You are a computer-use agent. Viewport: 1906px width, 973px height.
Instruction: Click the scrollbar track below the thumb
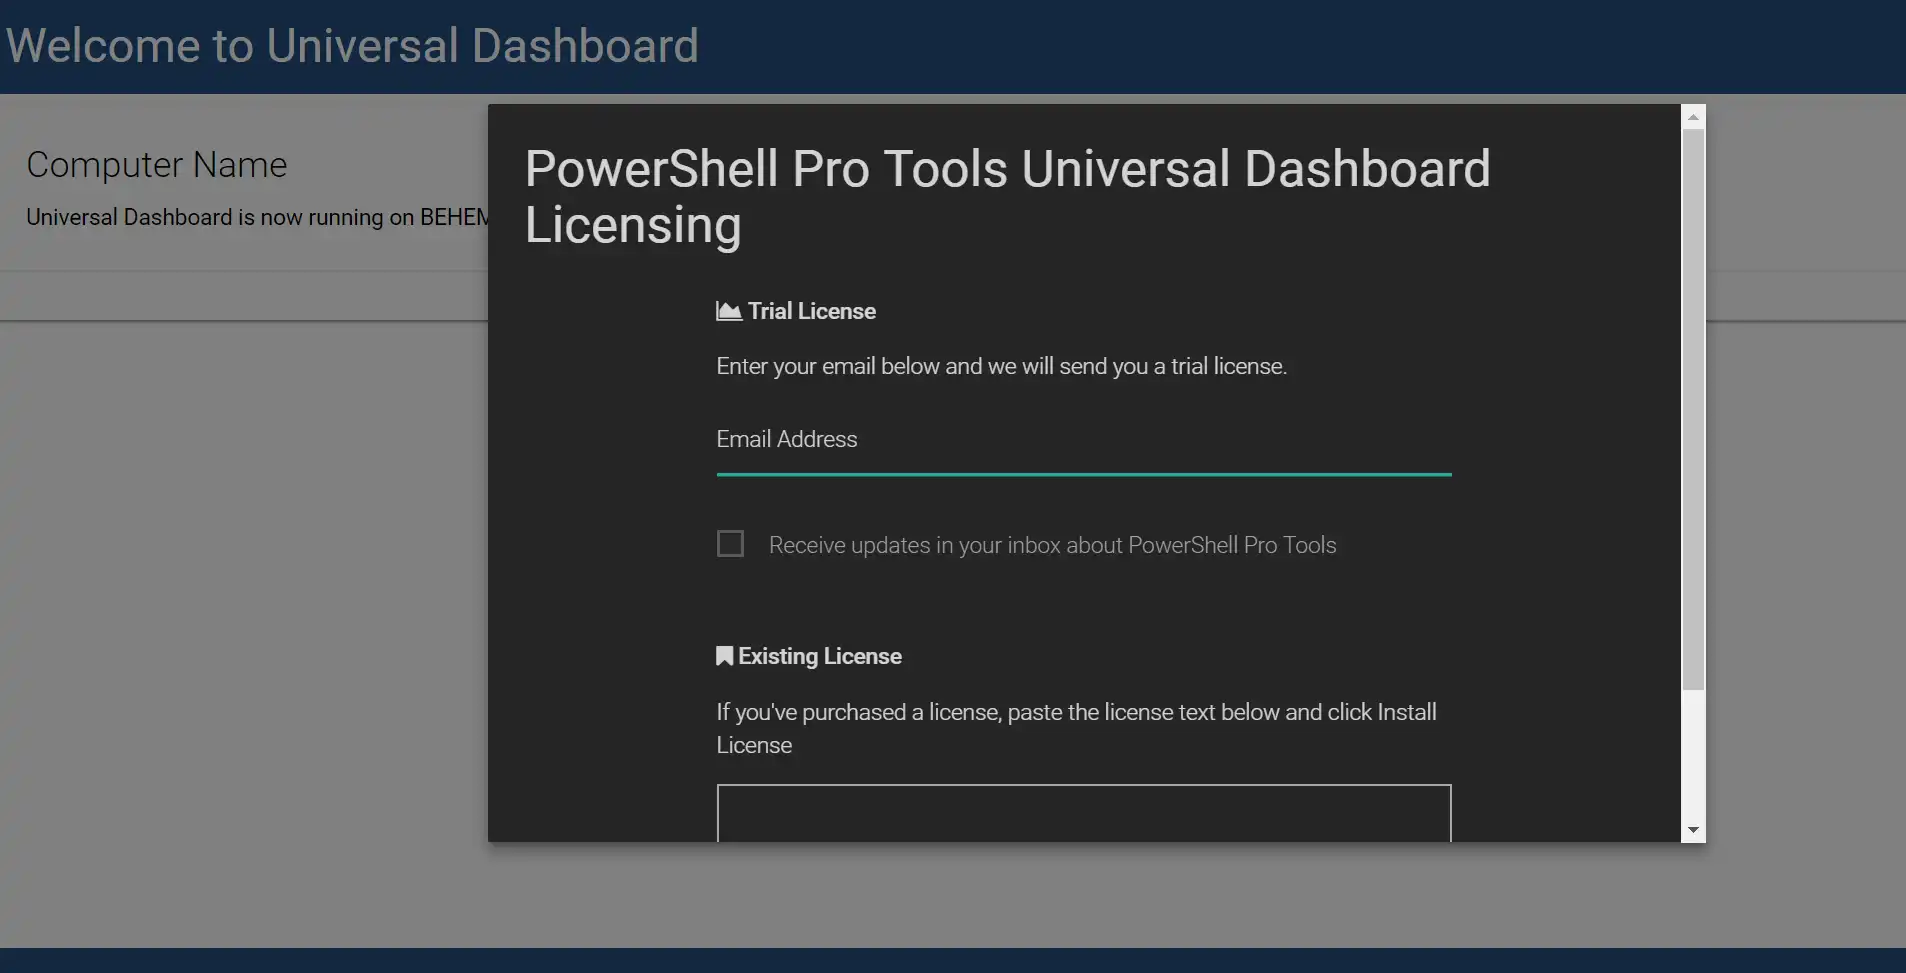[1693, 754]
